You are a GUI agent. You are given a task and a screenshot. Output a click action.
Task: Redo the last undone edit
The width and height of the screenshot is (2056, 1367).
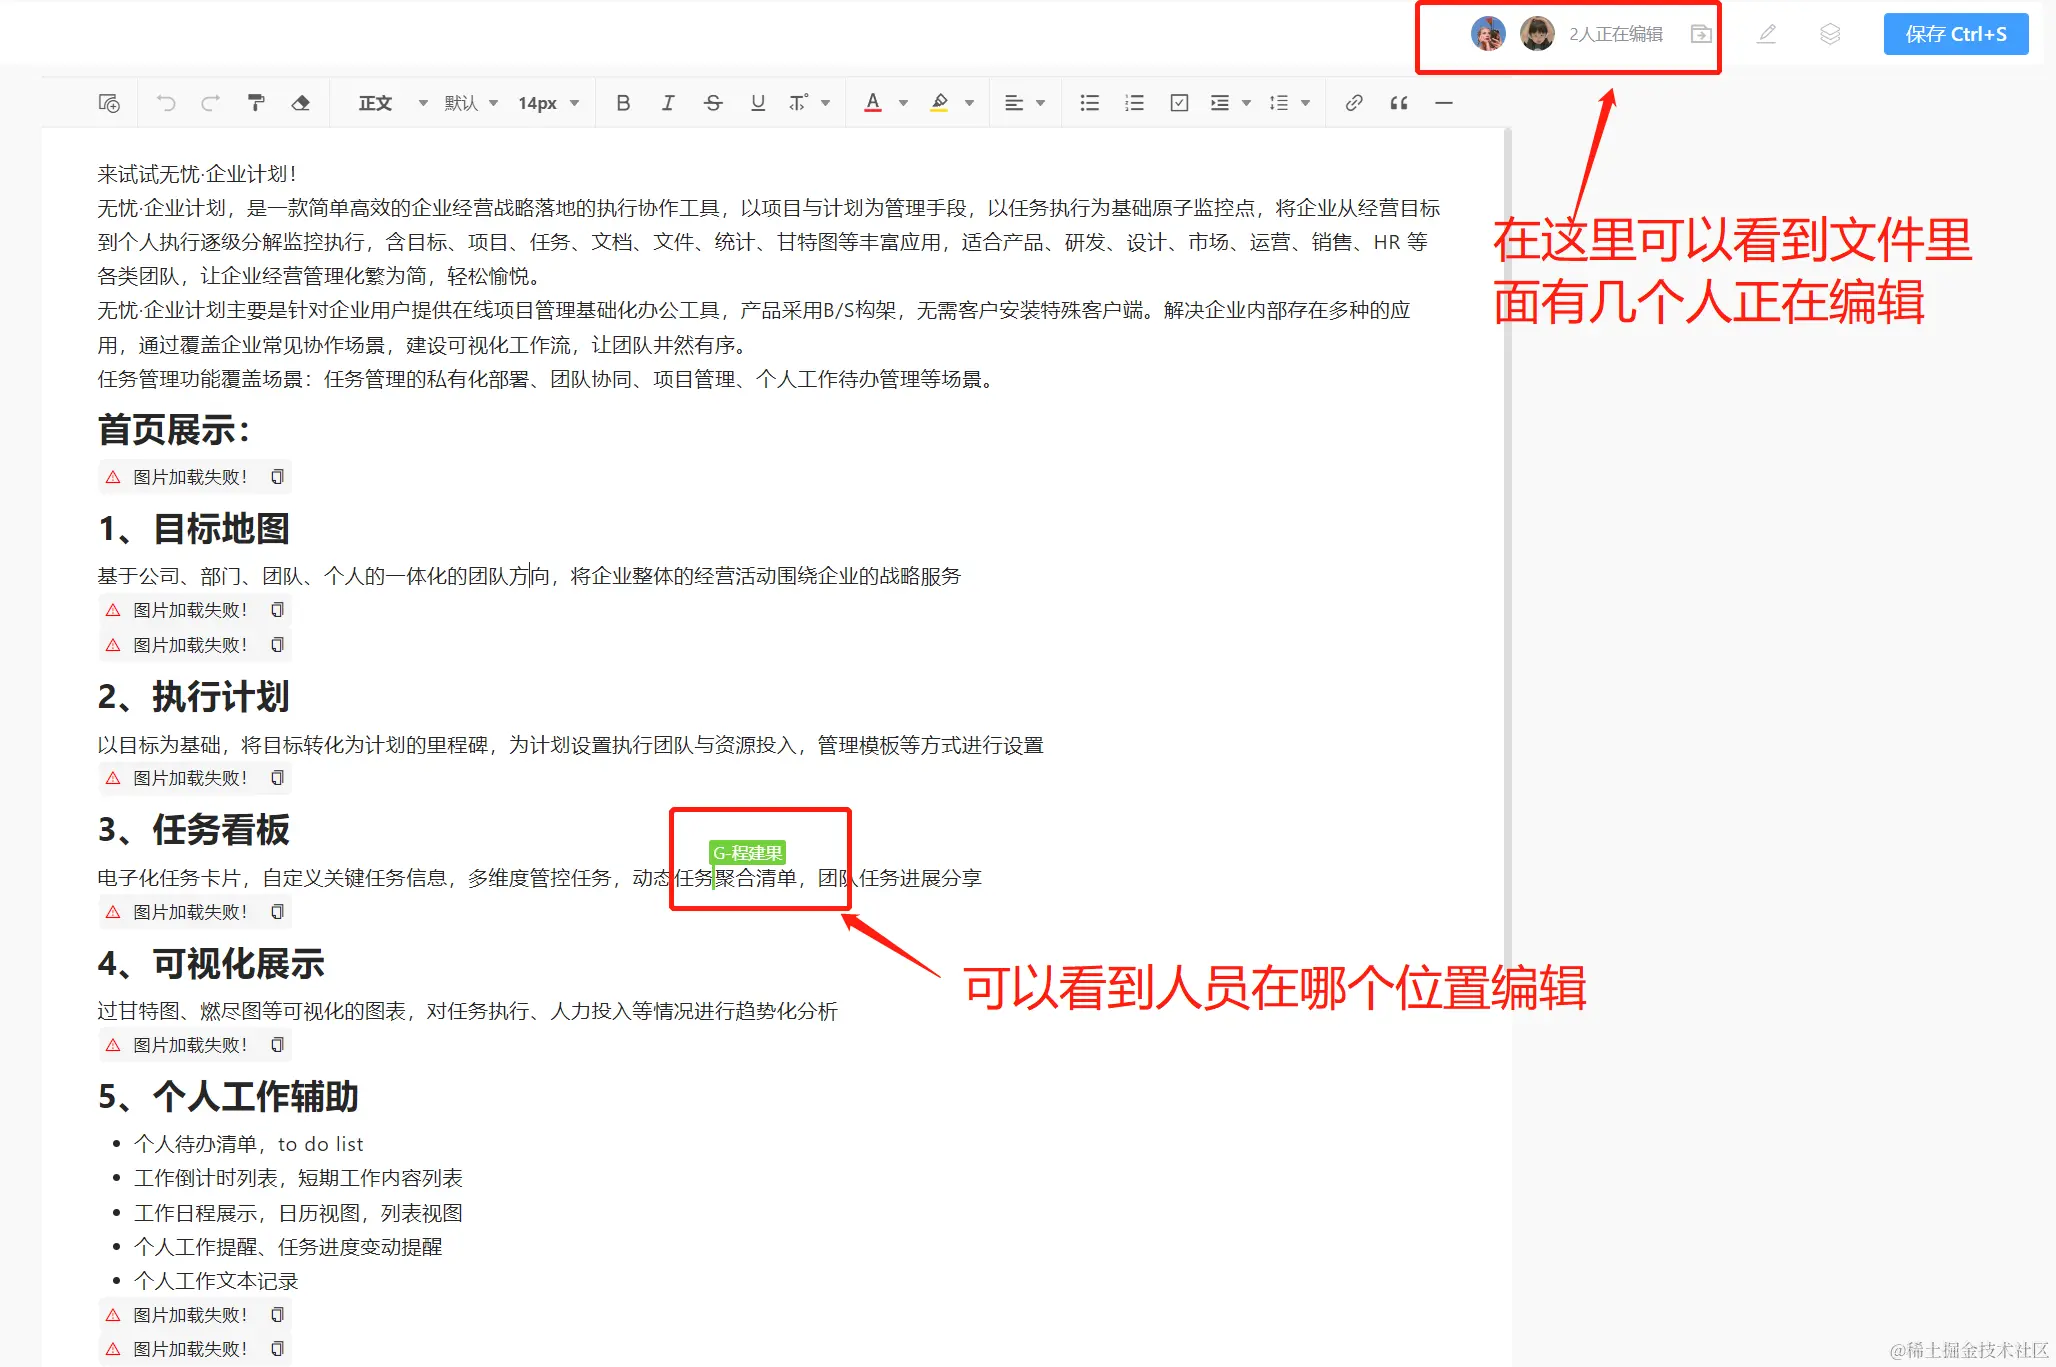point(210,103)
